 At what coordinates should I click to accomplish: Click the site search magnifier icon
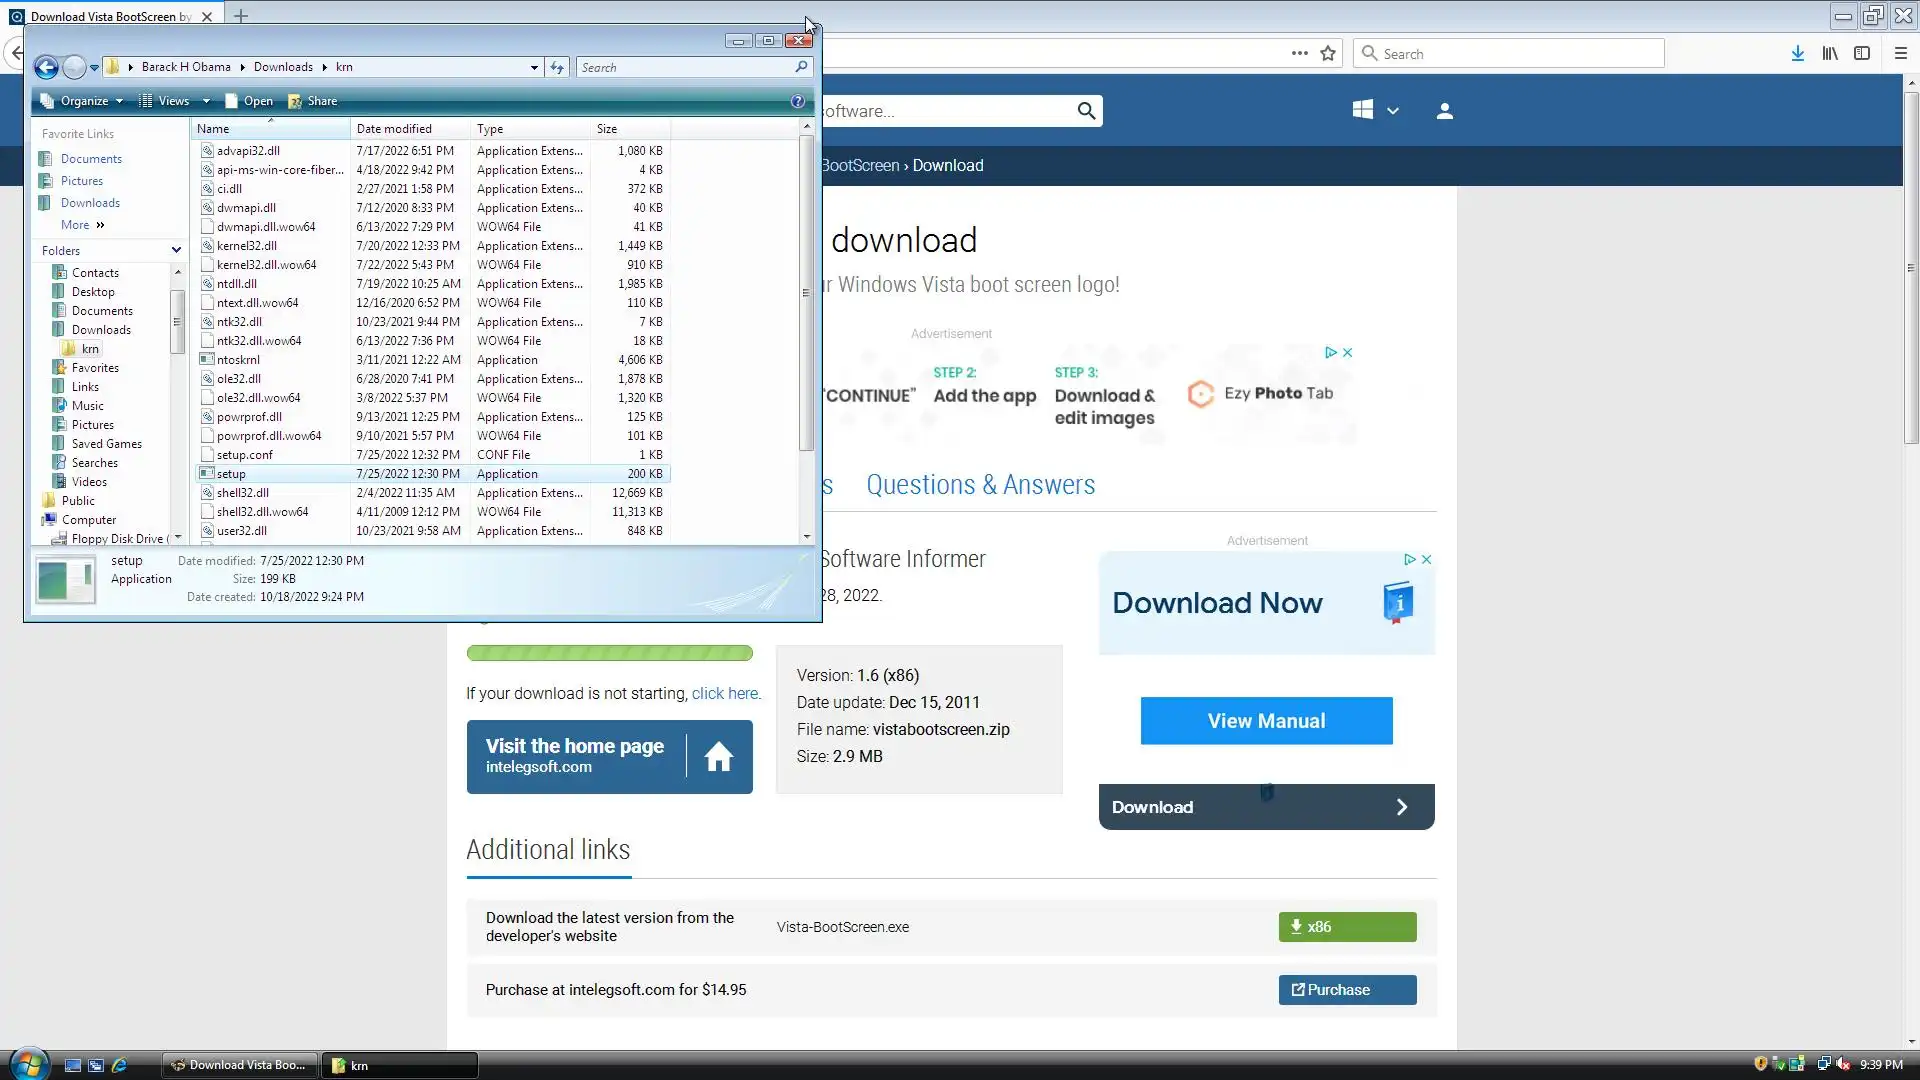point(1086,111)
